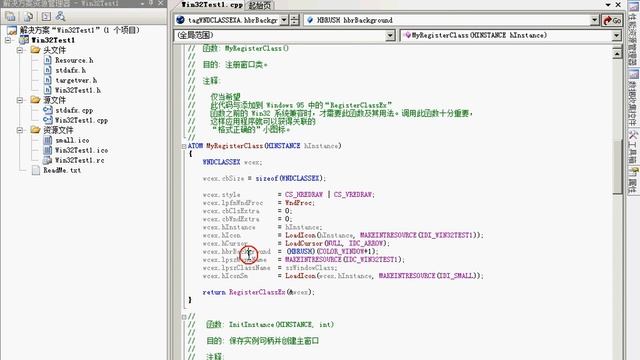Switch to the Win32Test1.cpp editor tab
The image size is (640, 360).
point(211,5)
